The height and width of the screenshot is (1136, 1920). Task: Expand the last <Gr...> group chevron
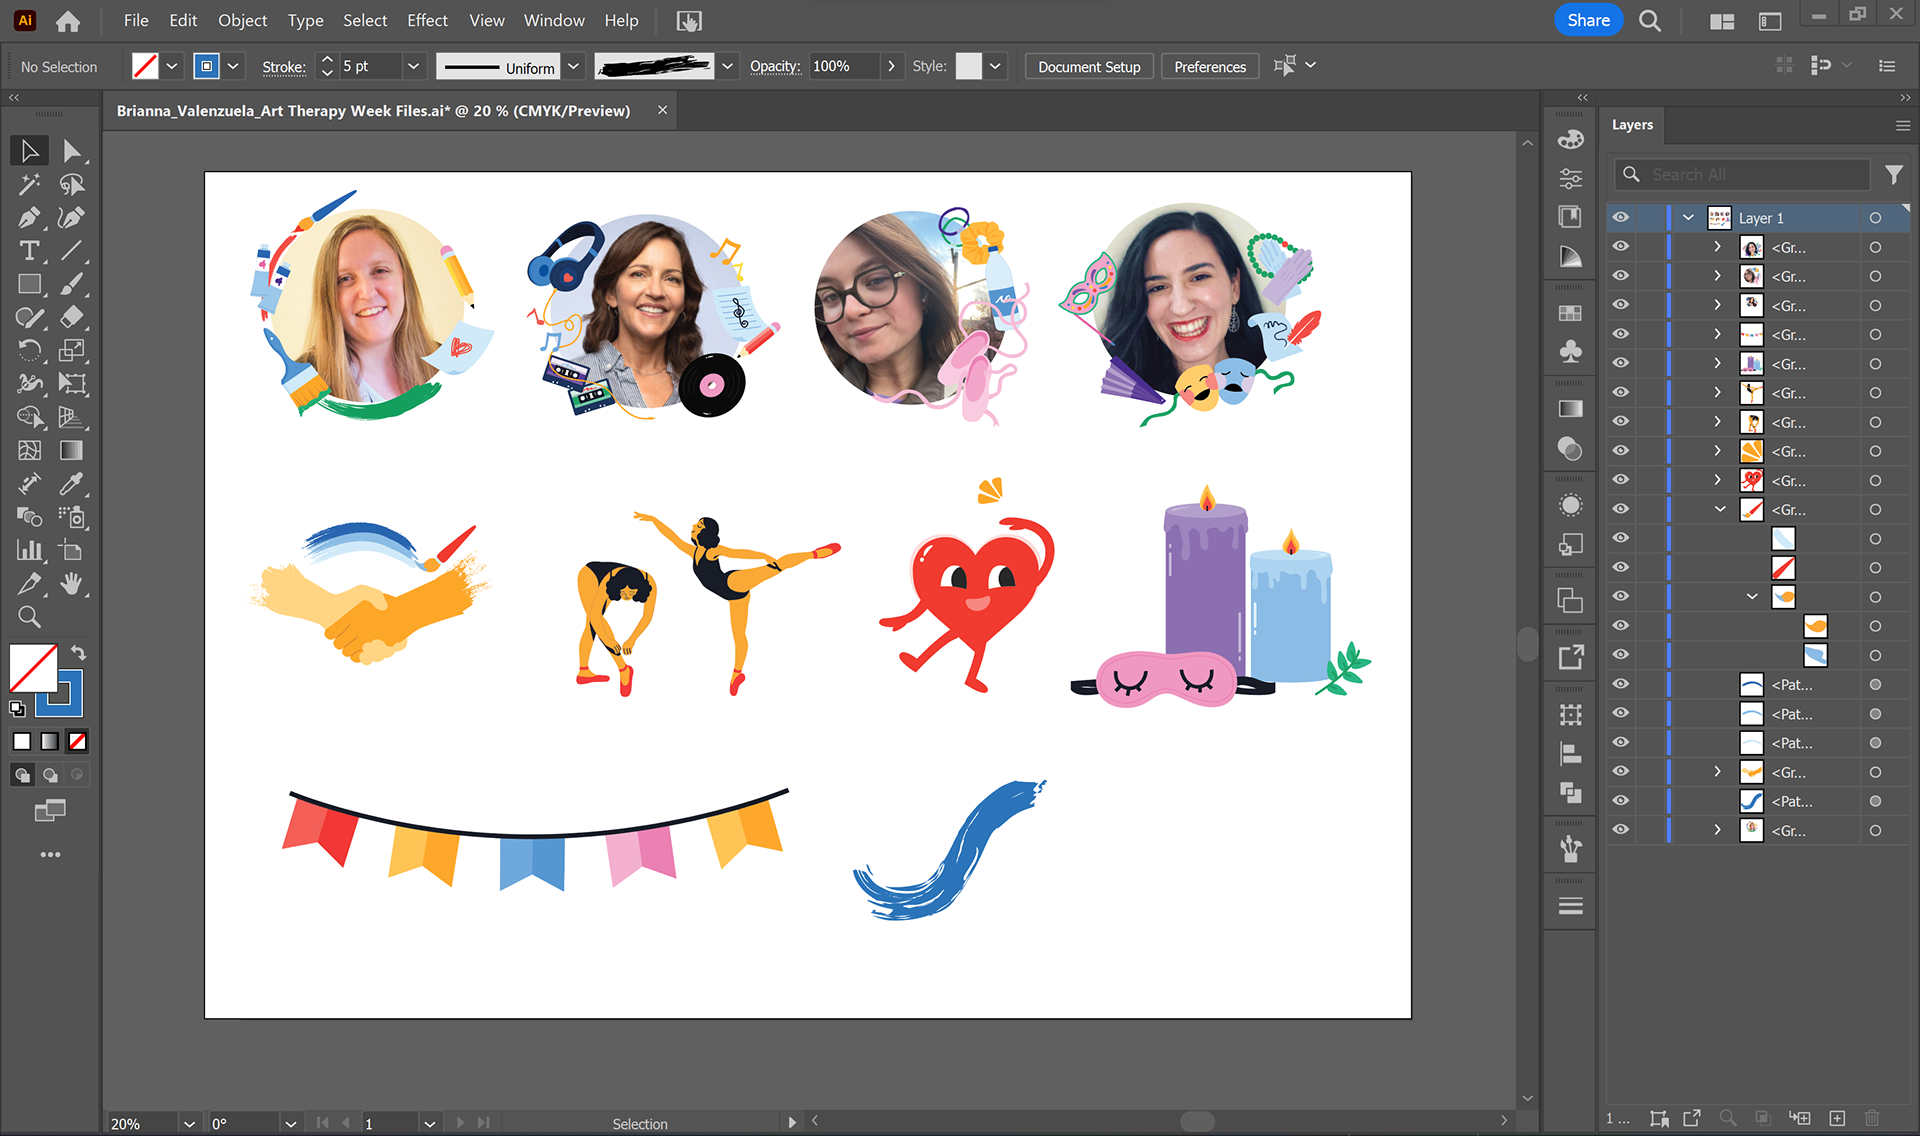coord(1717,830)
